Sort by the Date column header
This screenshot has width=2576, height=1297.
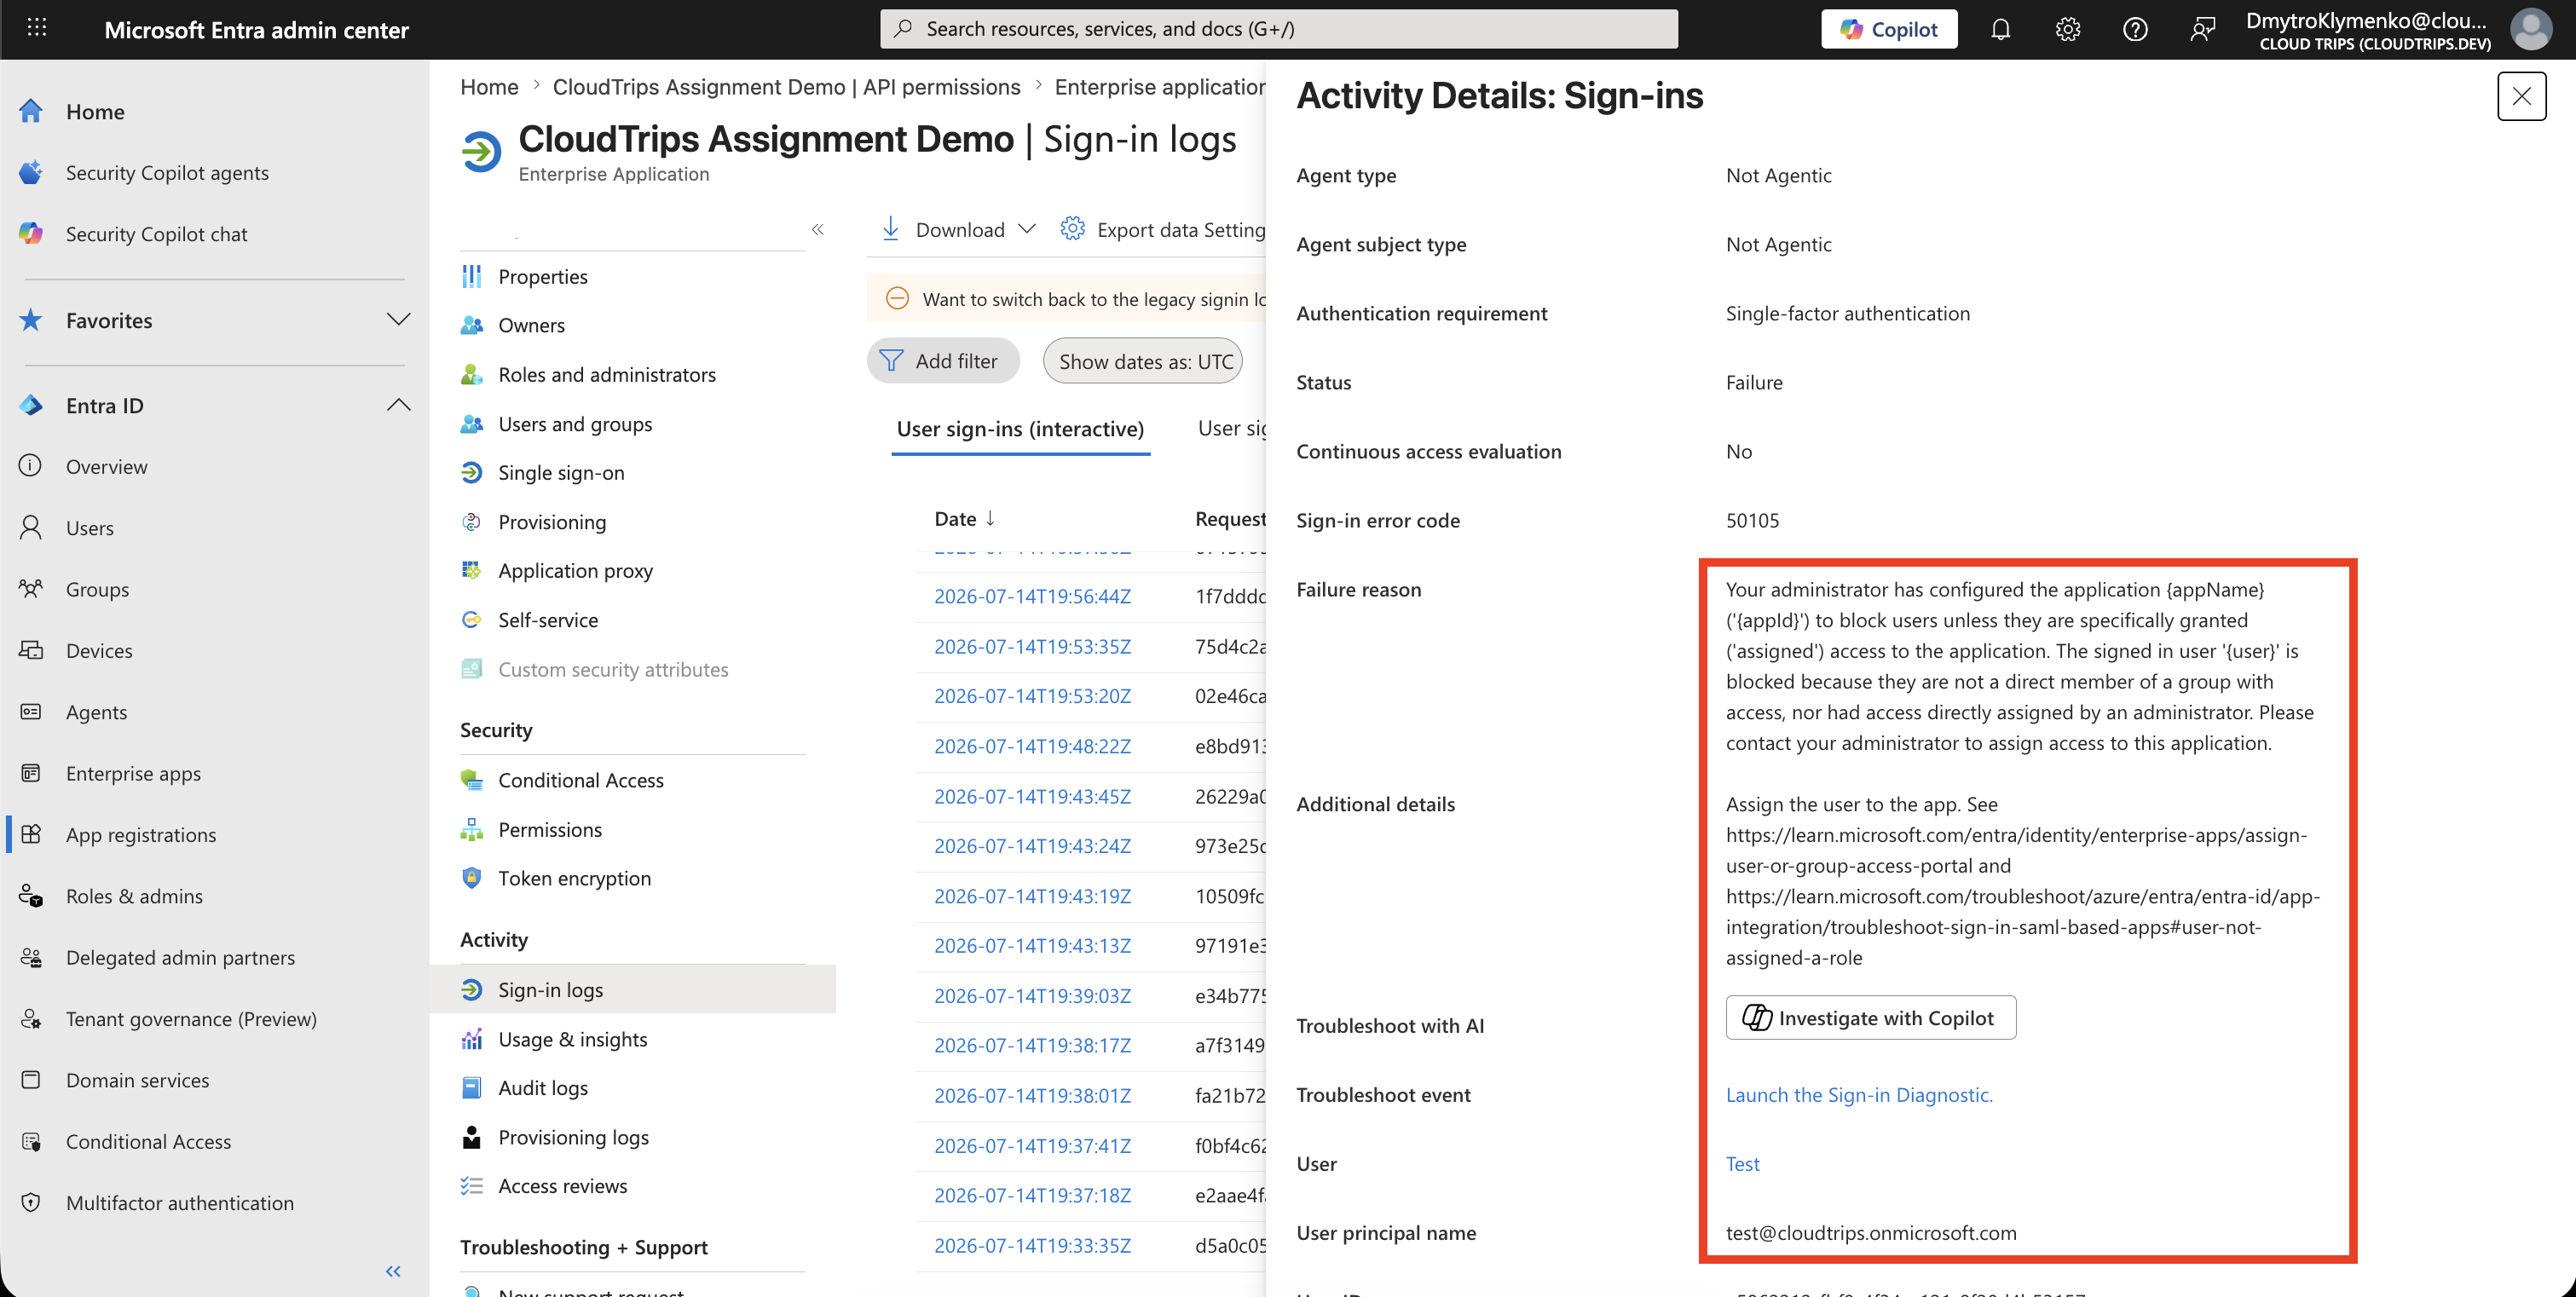[964, 518]
